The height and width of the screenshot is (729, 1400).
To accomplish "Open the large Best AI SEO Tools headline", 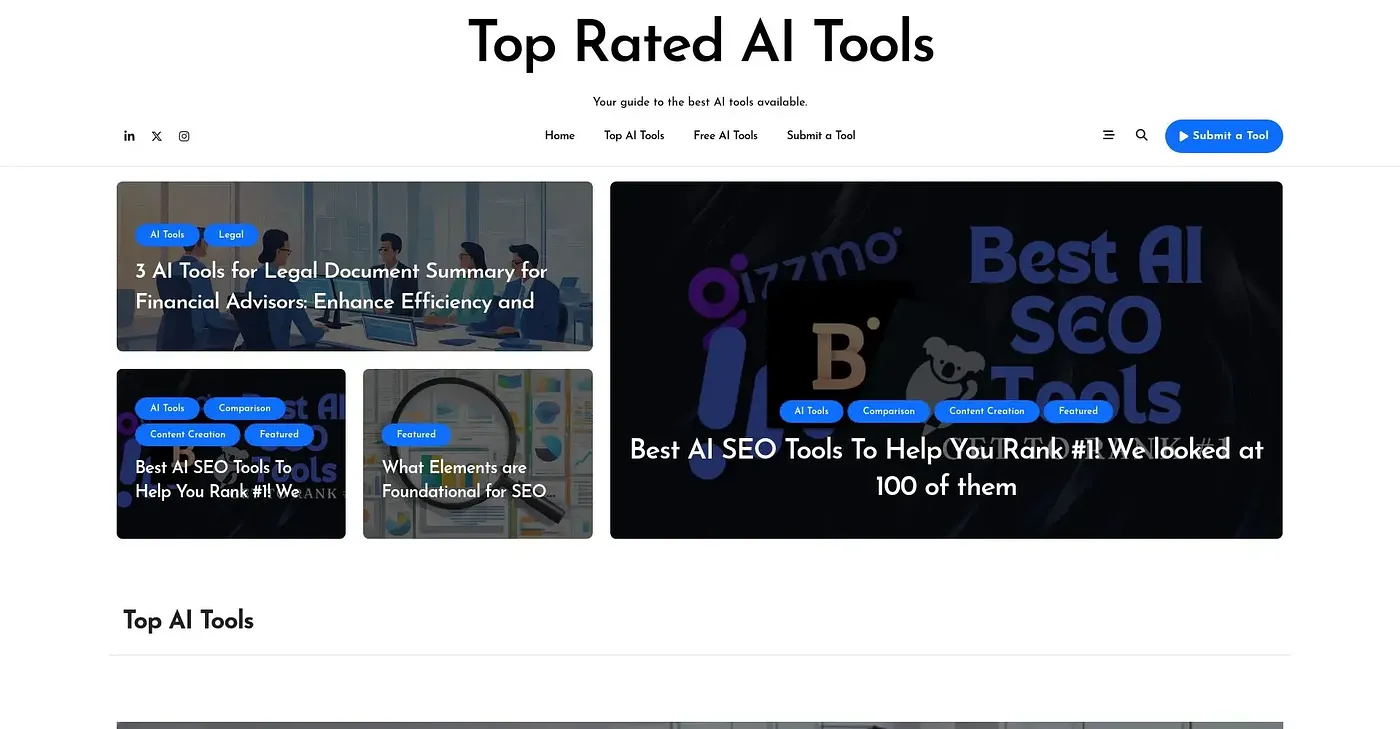I will coord(946,468).
